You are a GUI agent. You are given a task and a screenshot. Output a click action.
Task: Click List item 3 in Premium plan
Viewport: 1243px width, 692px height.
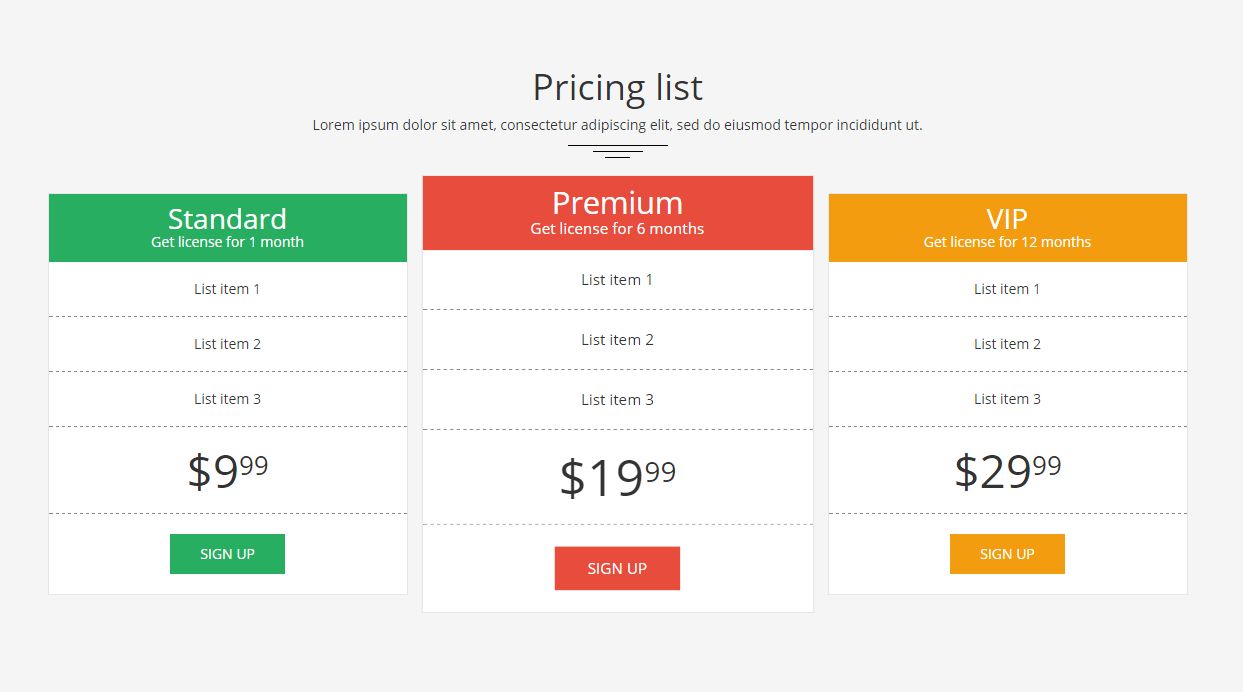(x=617, y=400)
